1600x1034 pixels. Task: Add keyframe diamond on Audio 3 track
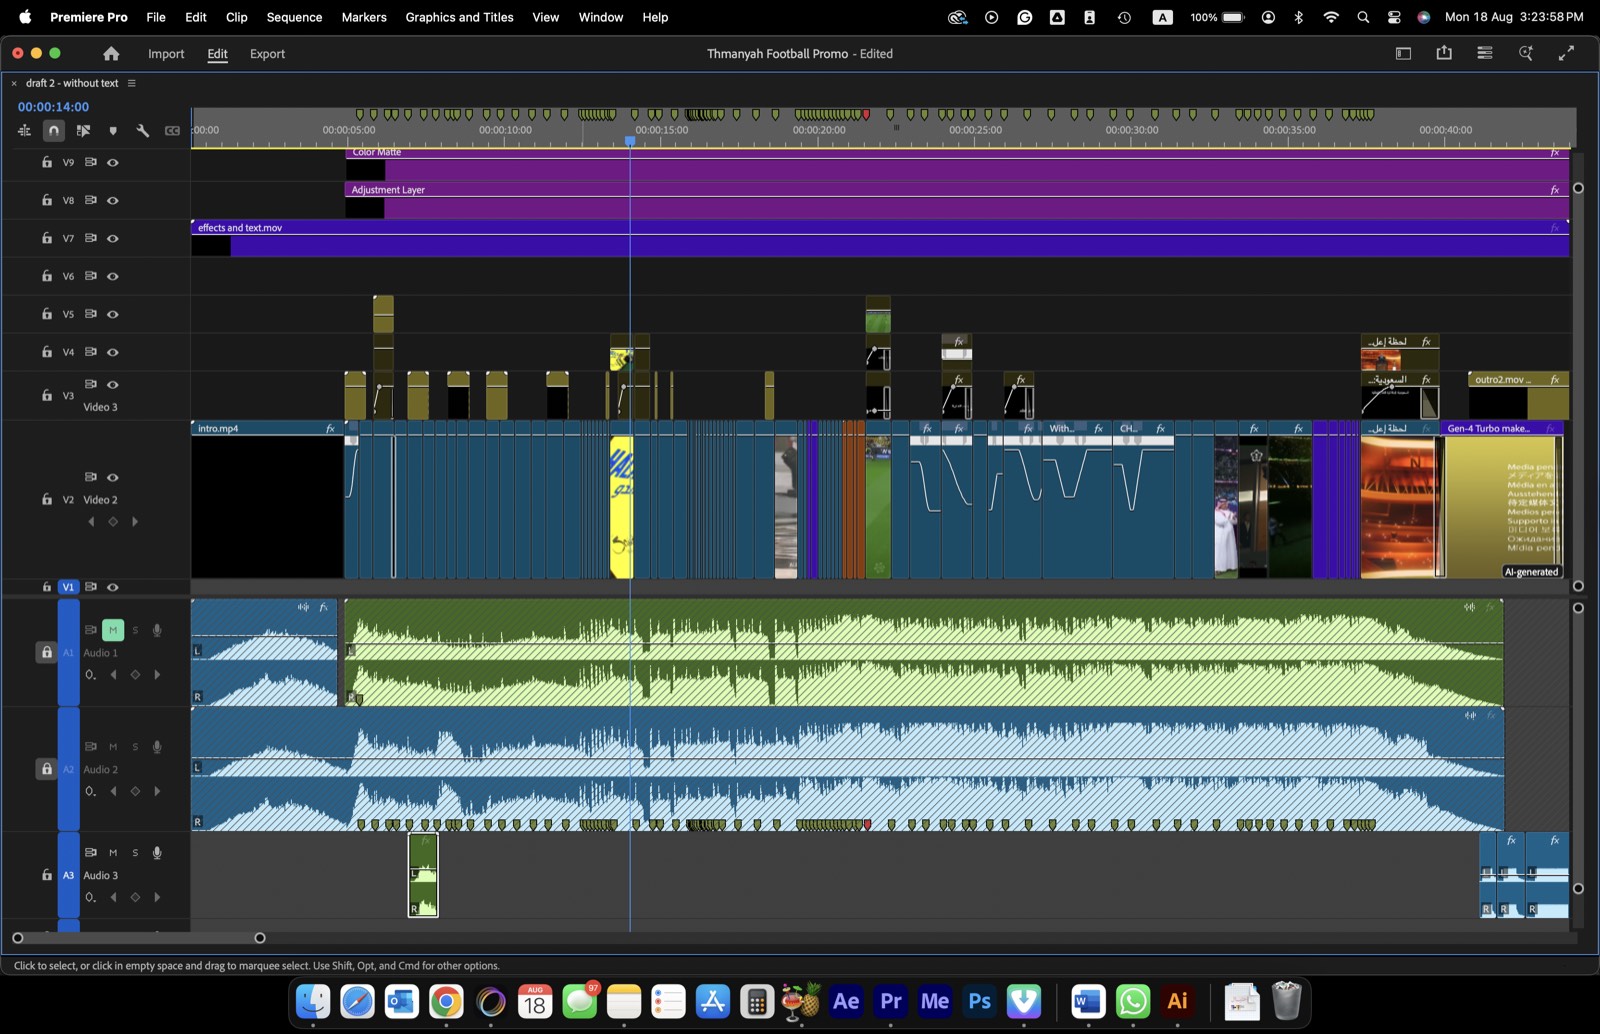pos(135,897)
